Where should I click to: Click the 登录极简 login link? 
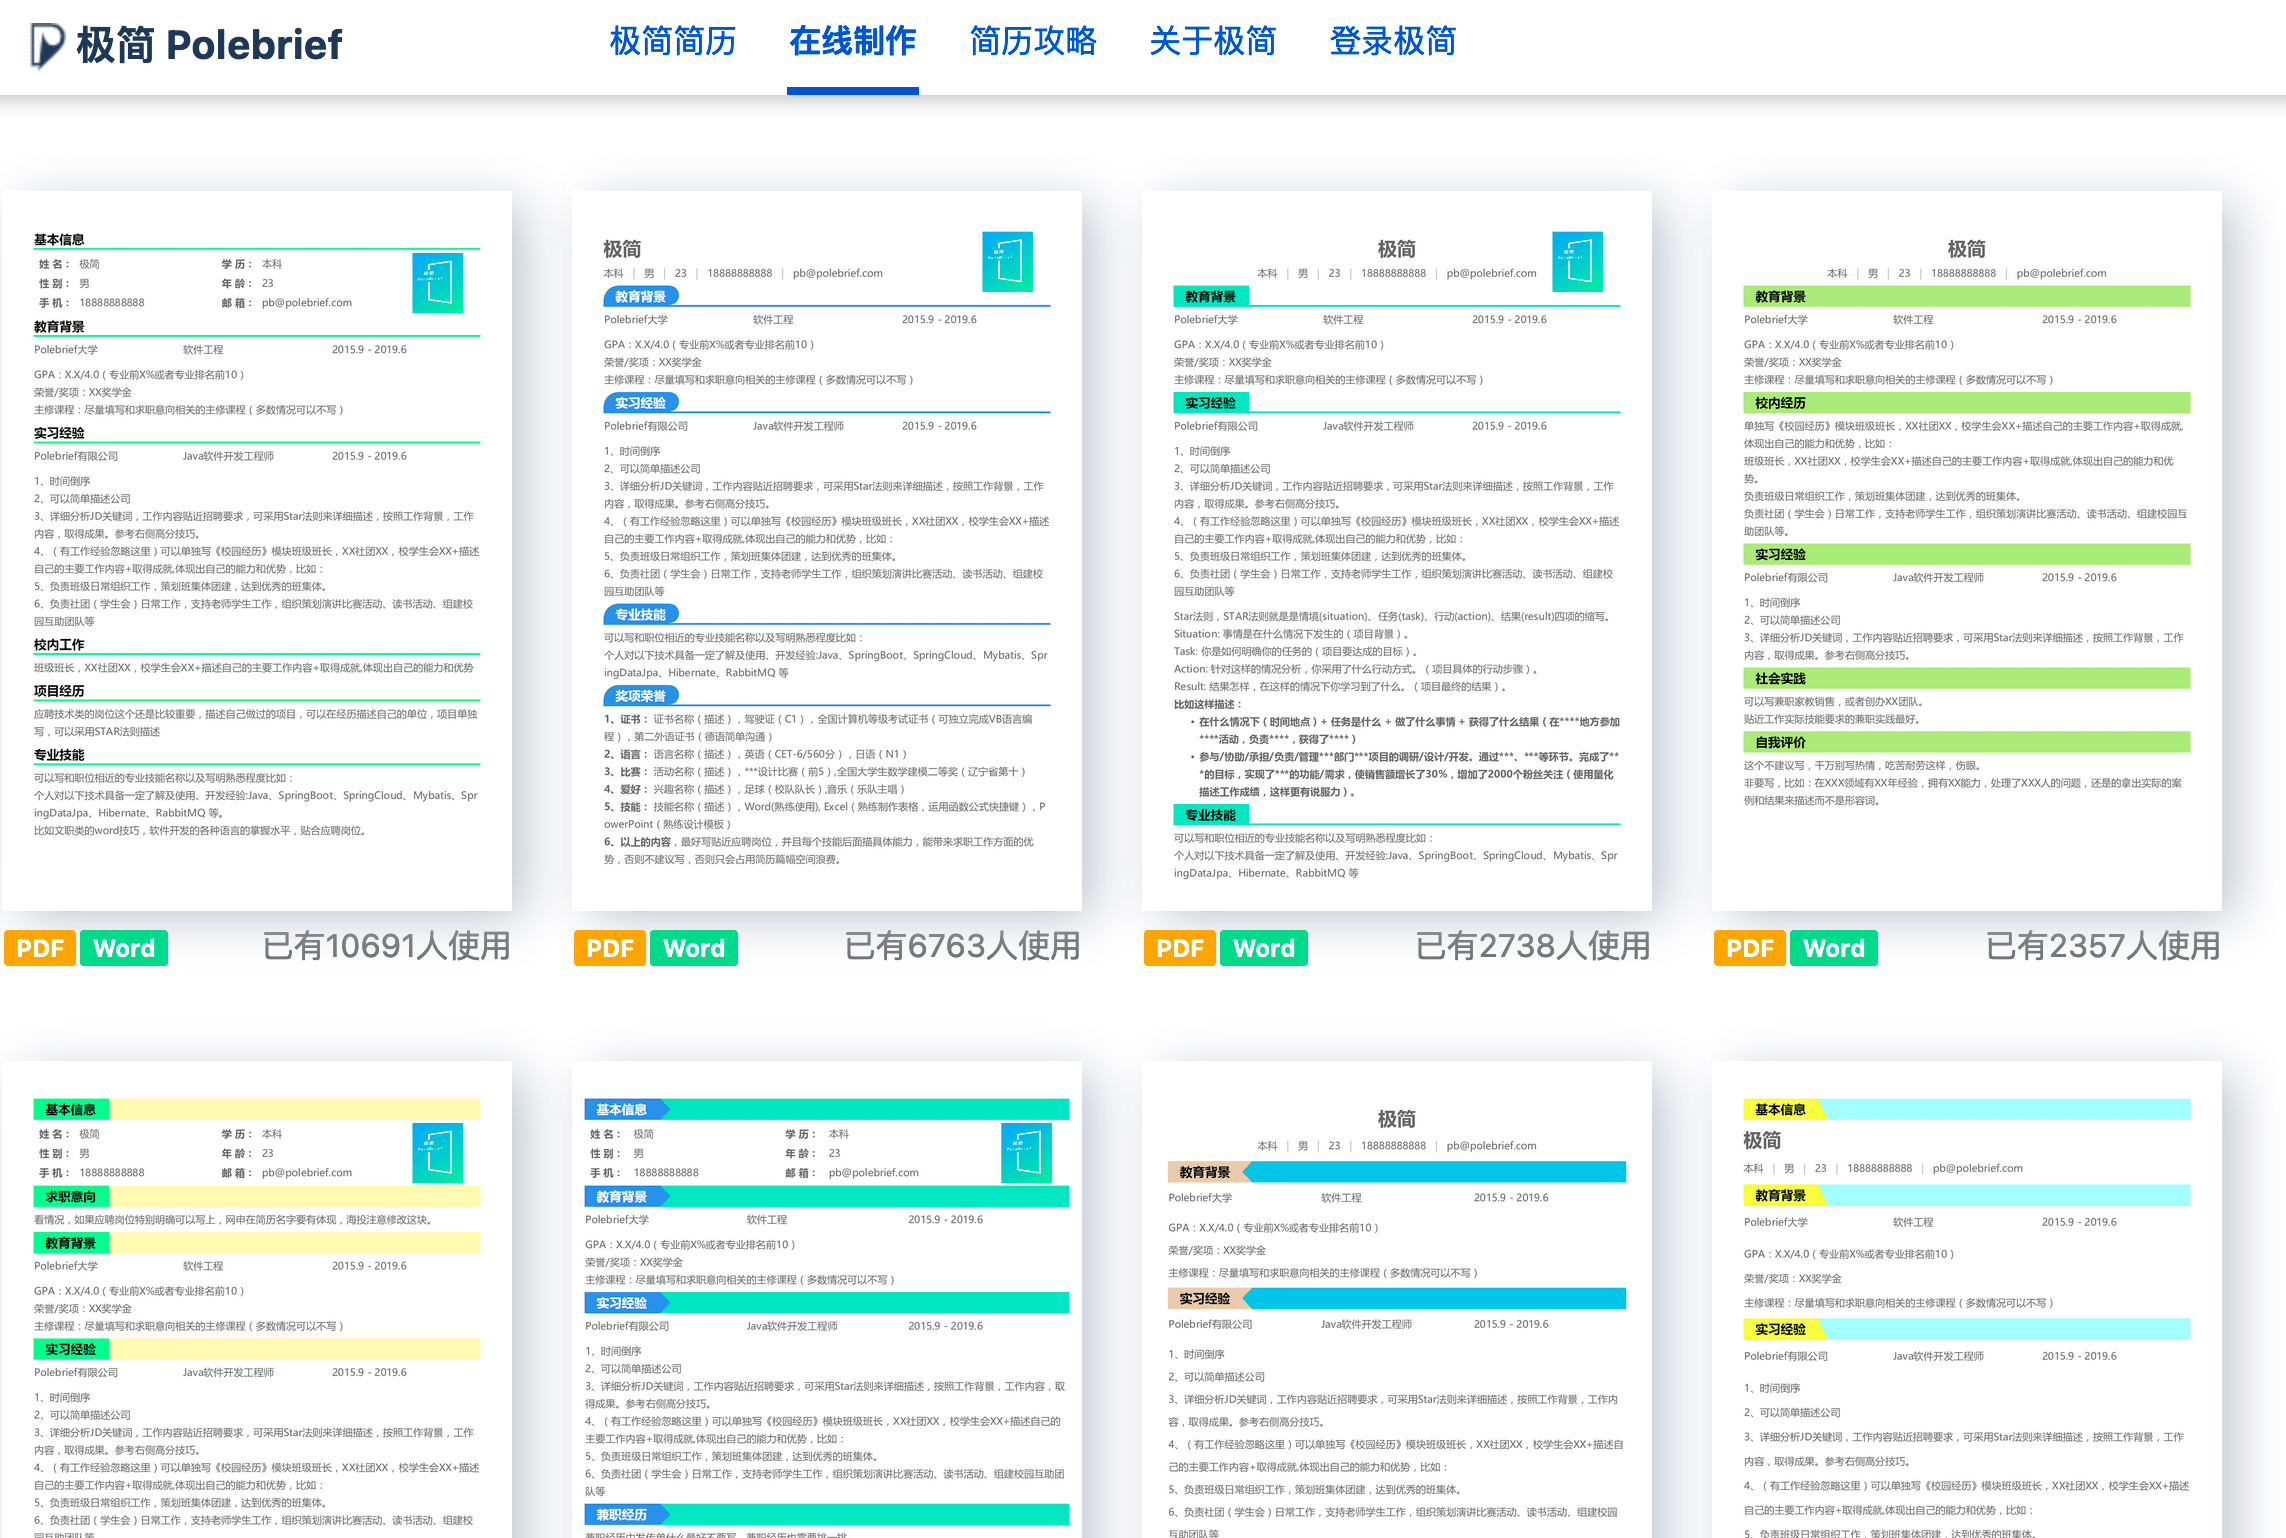(x=1392, y=42)
